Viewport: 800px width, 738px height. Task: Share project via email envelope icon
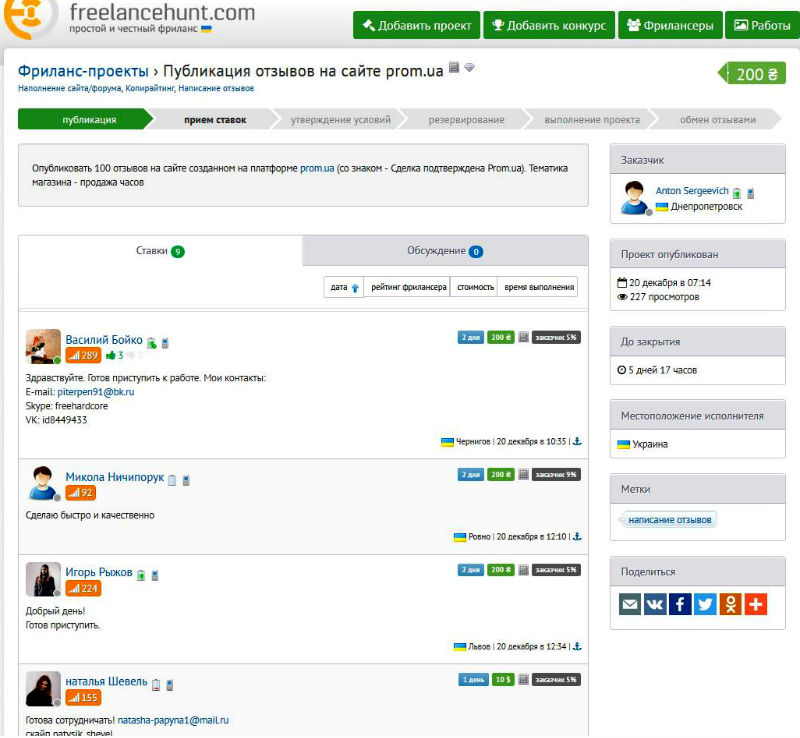tap(630, 604)
